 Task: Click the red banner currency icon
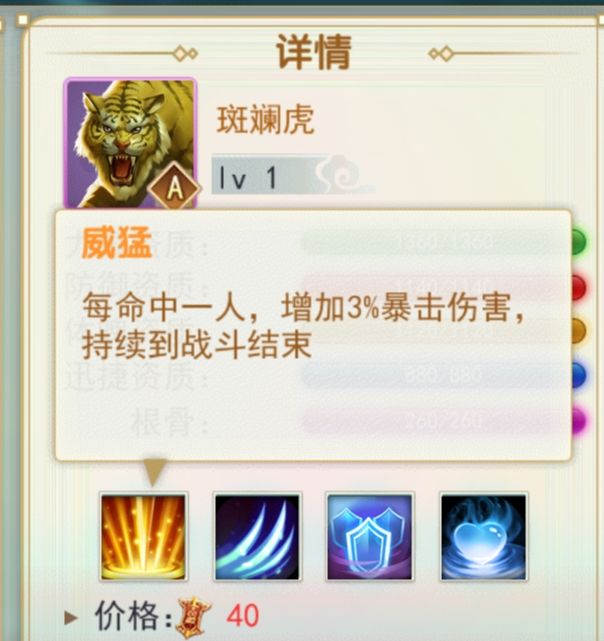tap(193, 617)
